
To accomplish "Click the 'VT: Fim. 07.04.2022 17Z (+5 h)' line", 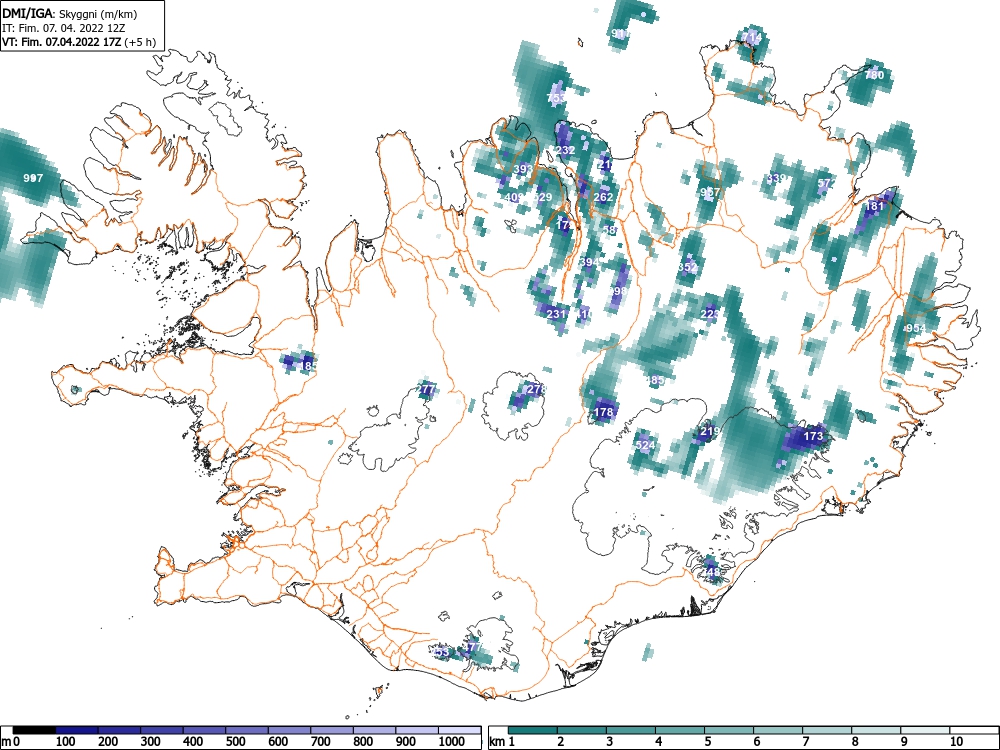I will click(78, 42).
